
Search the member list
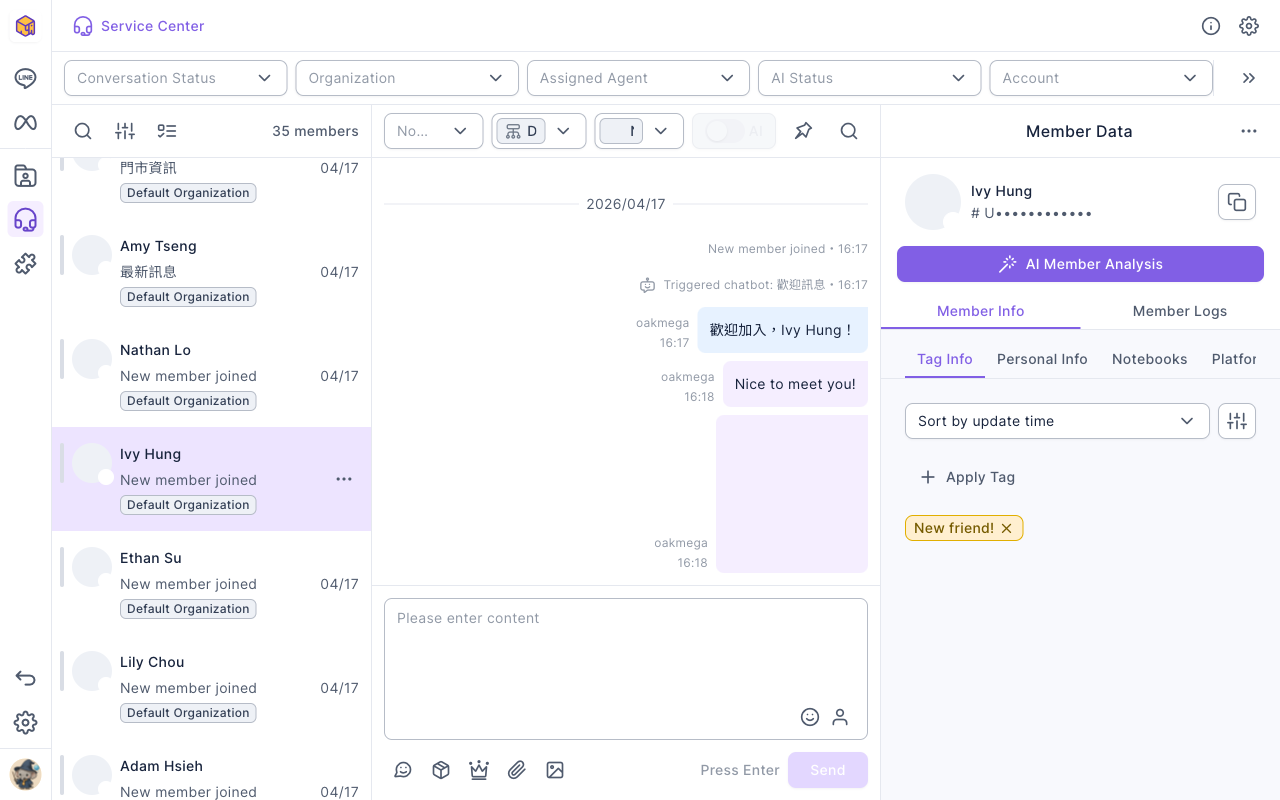click(83, 131)
